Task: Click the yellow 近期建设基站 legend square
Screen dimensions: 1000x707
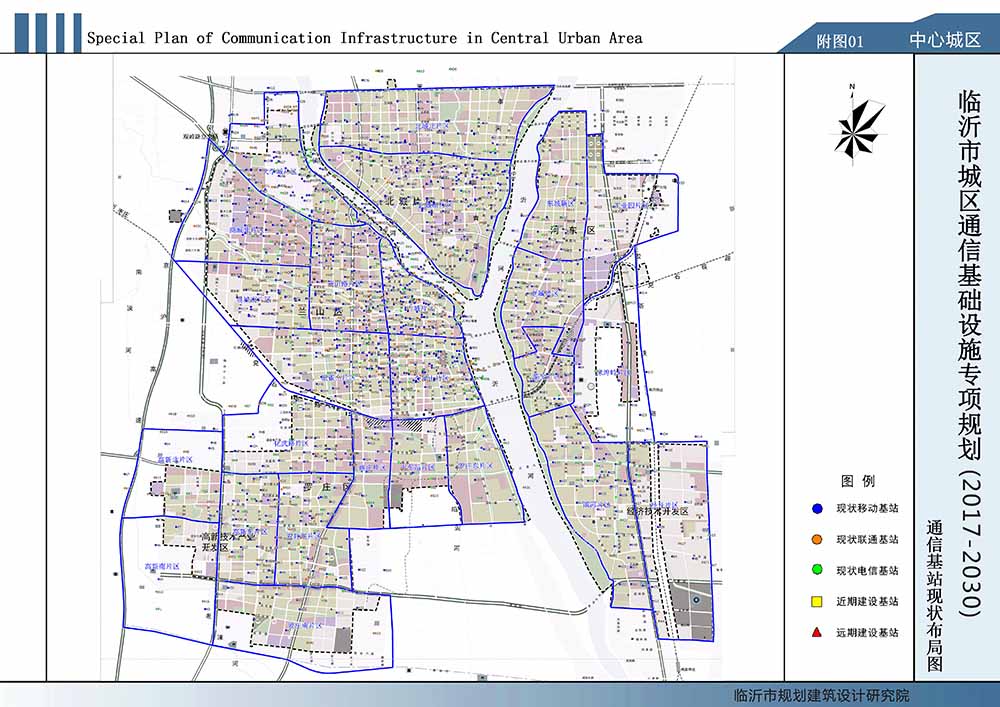Action: point(816,601)
